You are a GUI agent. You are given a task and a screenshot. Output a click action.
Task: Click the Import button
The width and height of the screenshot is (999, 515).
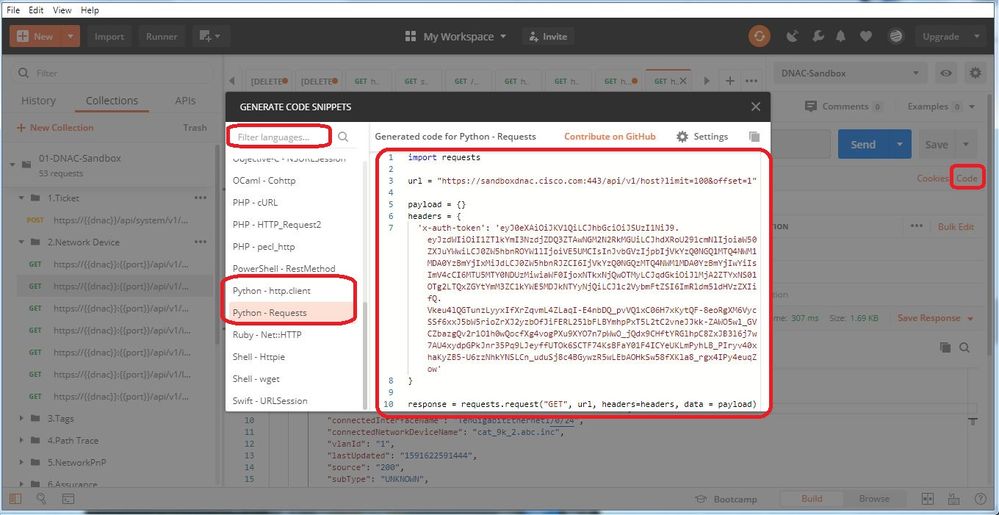pos(109,36)
